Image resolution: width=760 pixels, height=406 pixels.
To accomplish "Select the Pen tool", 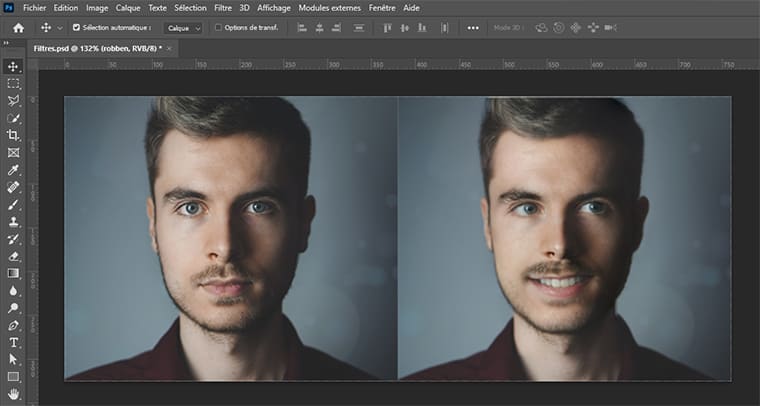I will [x=13, y=325].
